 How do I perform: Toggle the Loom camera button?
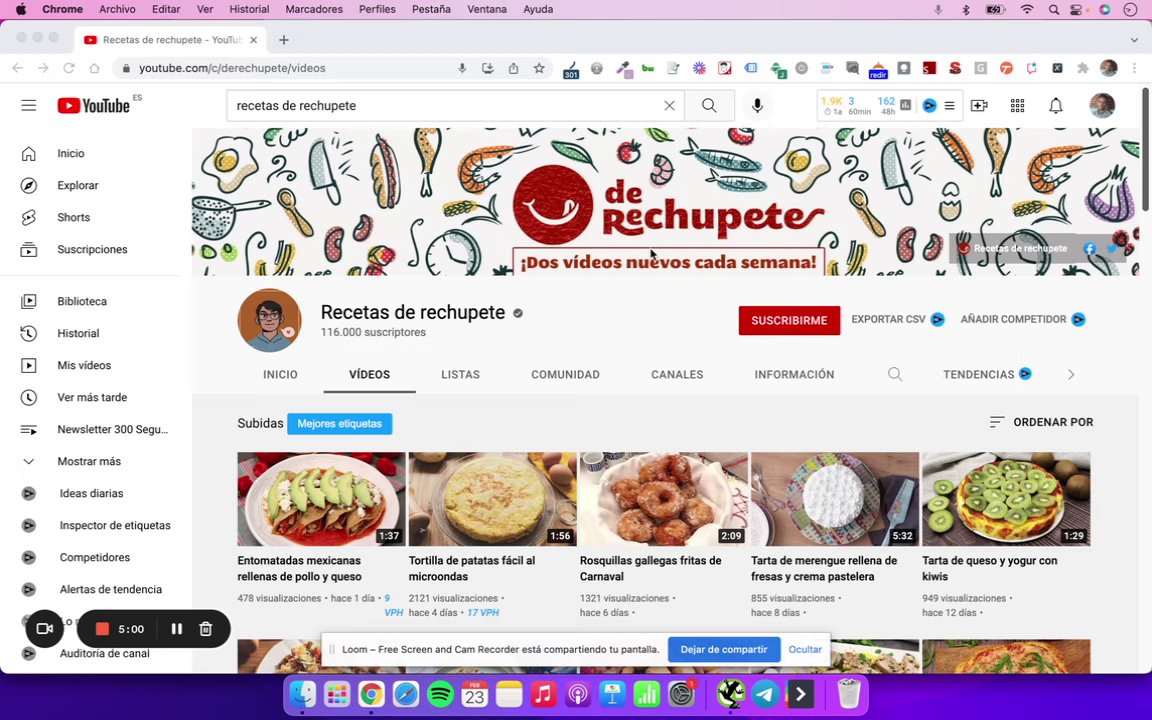point(45,629)
